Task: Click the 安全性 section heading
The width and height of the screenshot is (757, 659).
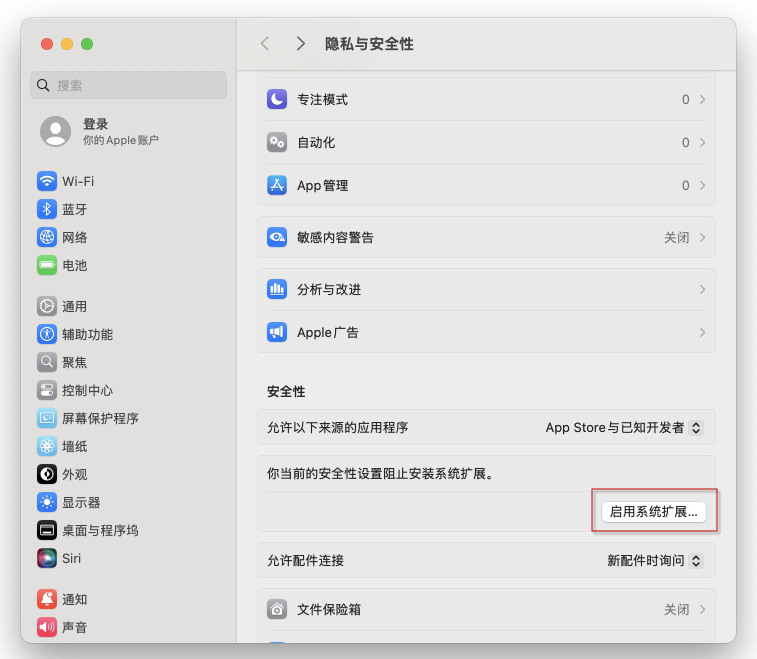Action: (286, 392)
